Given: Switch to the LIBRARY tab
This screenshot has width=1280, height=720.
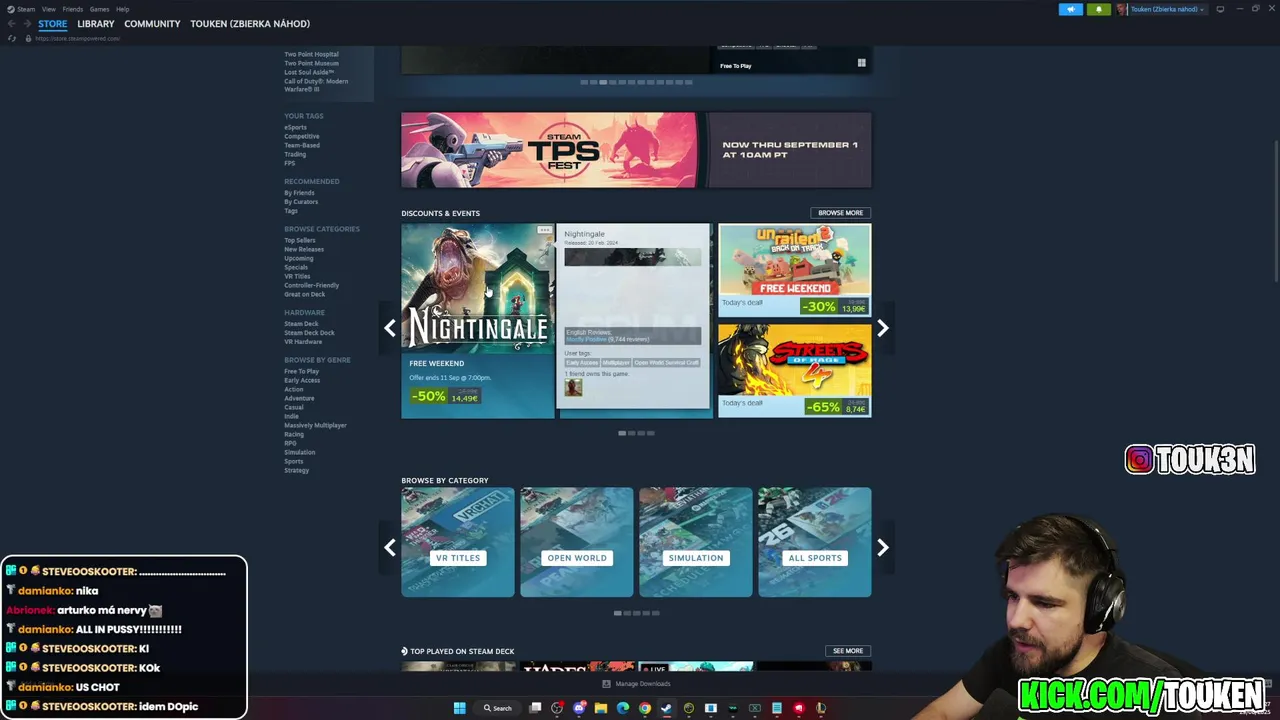Looking at the screenshot, I should [96, 24].
